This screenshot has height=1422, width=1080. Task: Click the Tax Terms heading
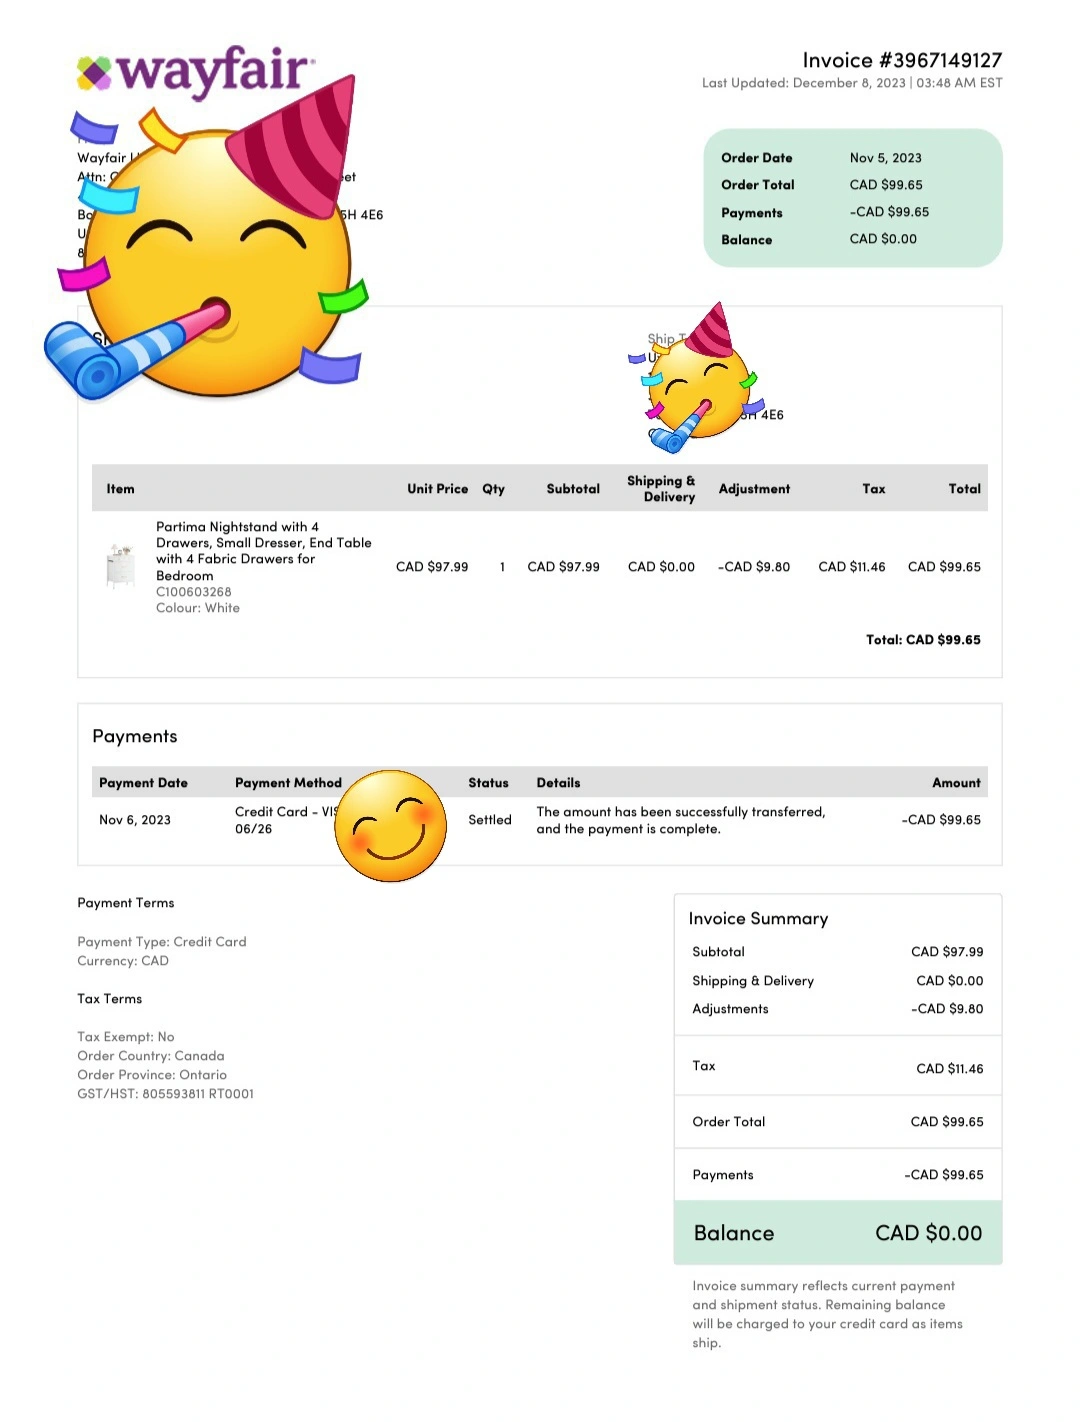[110, 999]
